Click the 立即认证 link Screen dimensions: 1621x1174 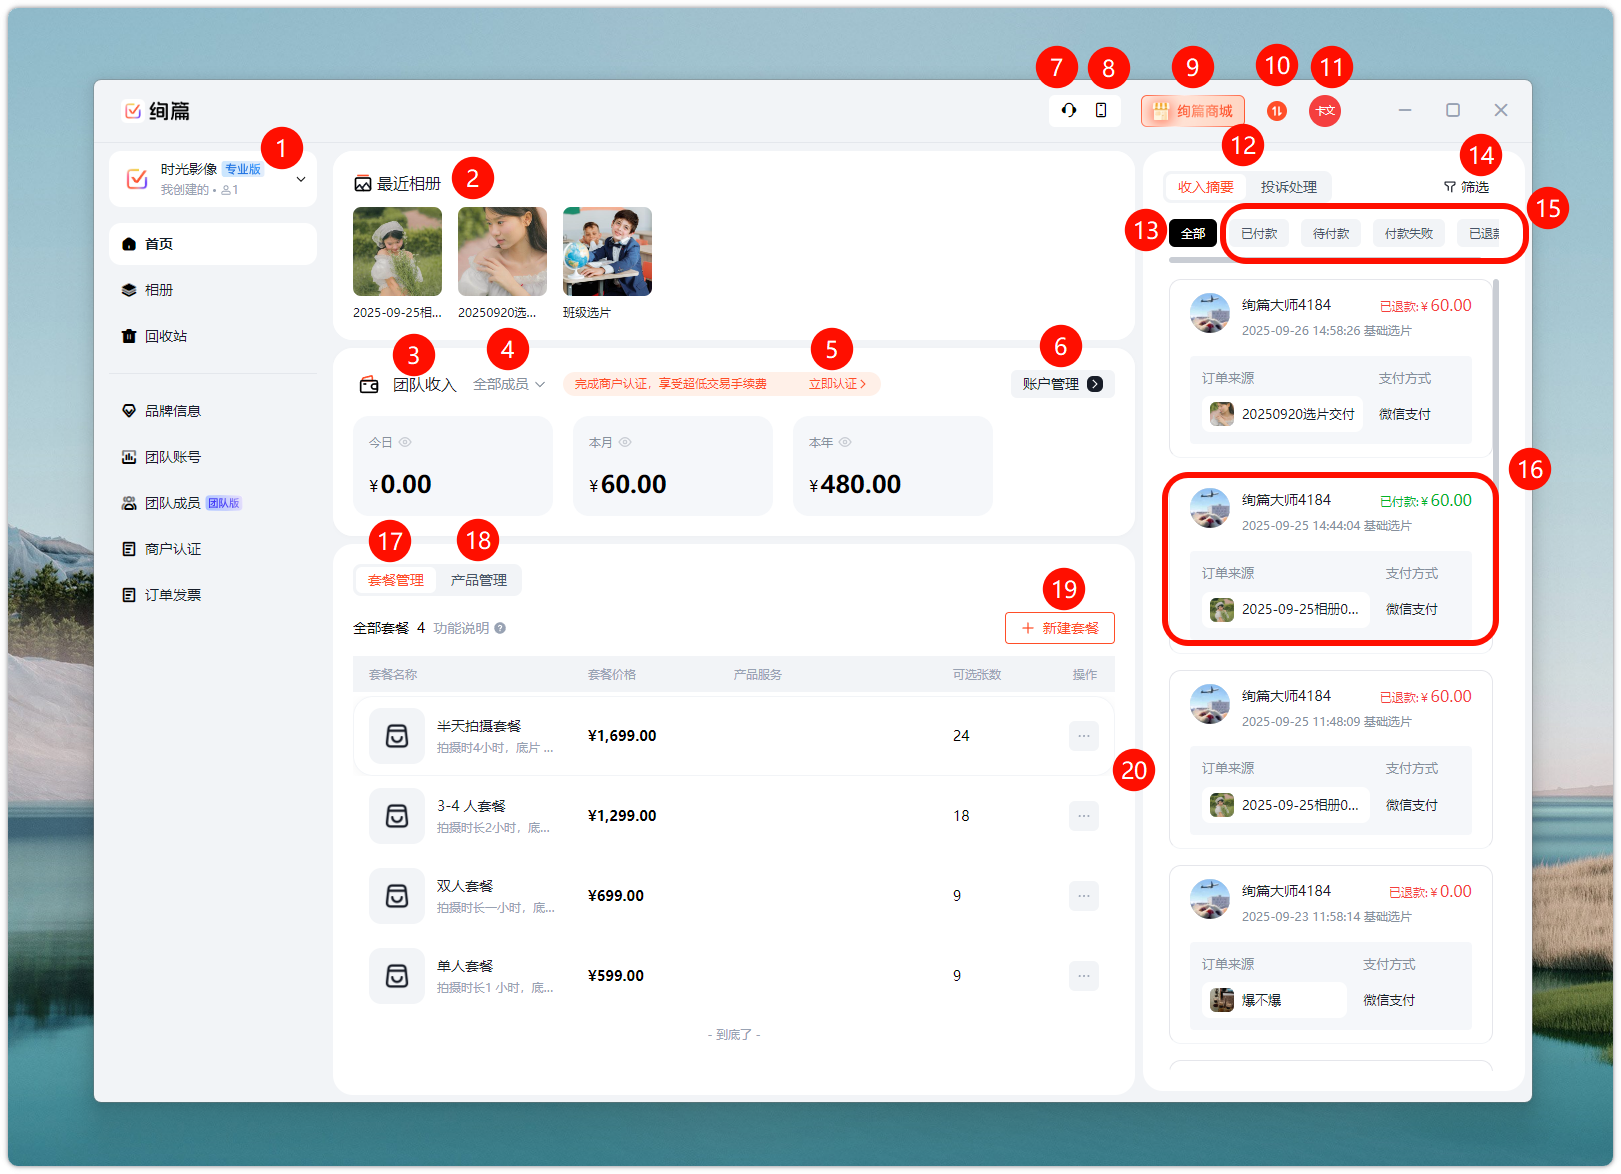point(837,384)
